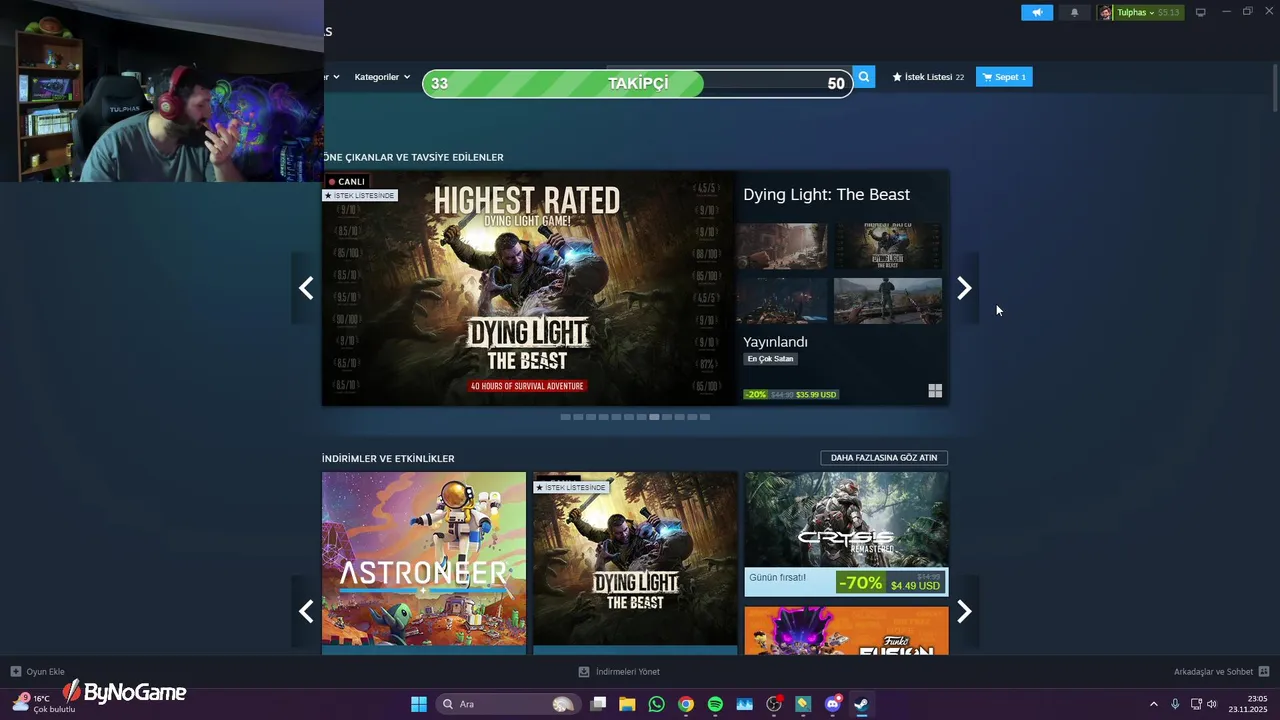Open the Steam announcements megaphone button
This screenshot has width=1280, height=720.
pyautogui.click(x=1037, y=12)
